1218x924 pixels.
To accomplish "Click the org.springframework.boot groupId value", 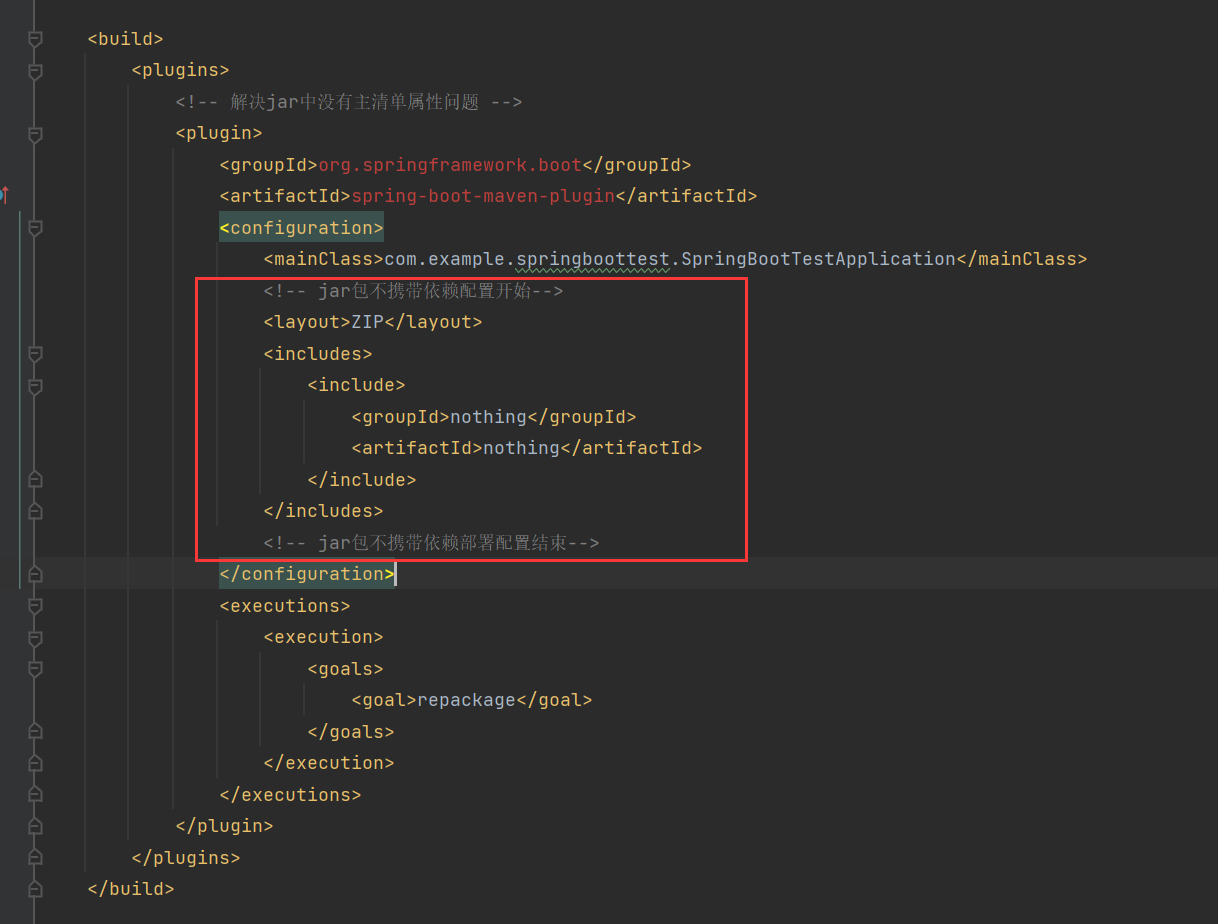I will [450, 165].
